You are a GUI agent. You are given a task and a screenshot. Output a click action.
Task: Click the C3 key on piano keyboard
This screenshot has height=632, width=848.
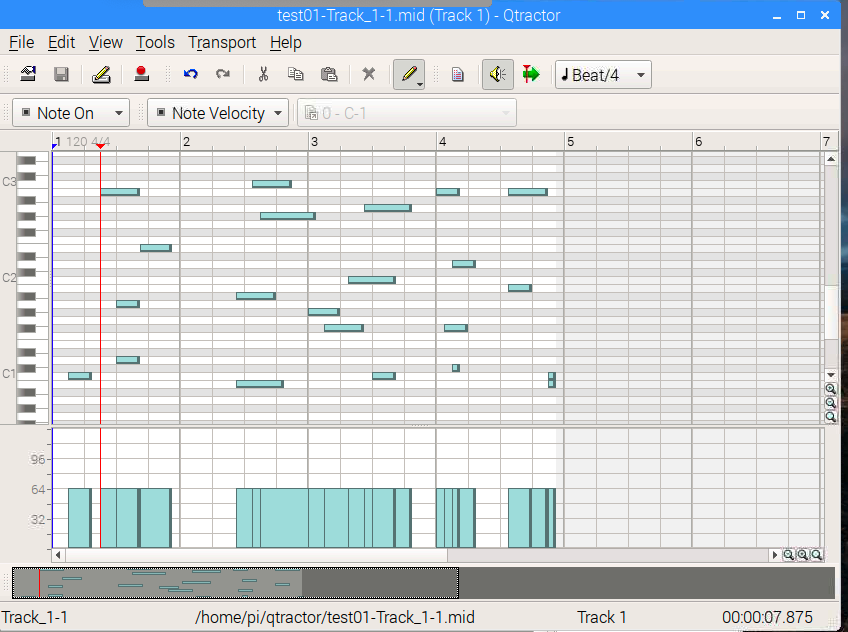click(34, 184)
